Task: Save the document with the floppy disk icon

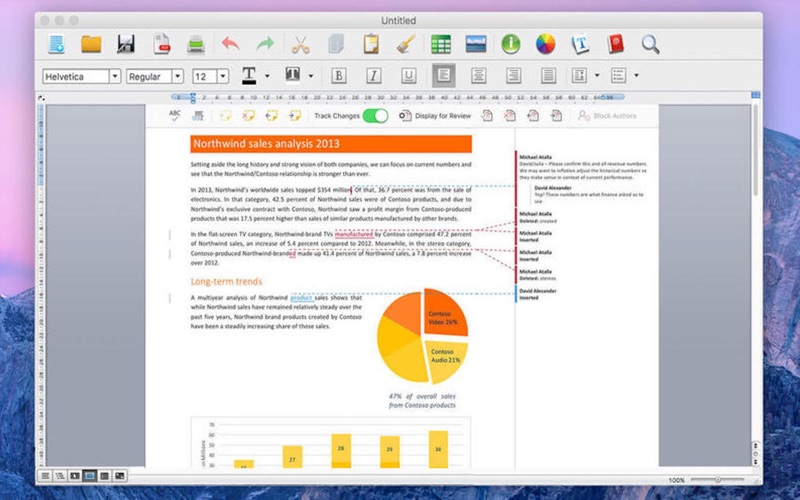Action: (126, 44)
